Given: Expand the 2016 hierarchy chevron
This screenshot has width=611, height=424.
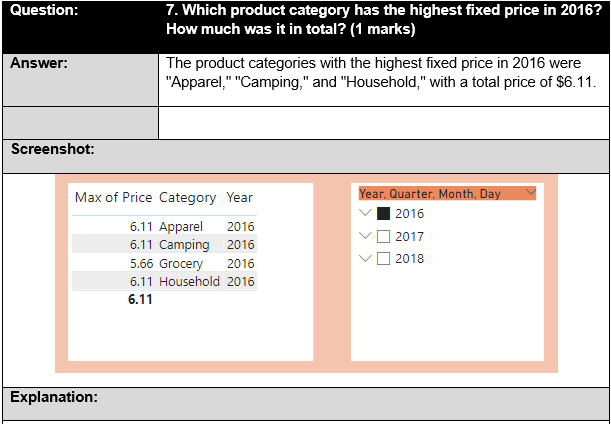Looking at the screenshot, I should click(365, 213).
